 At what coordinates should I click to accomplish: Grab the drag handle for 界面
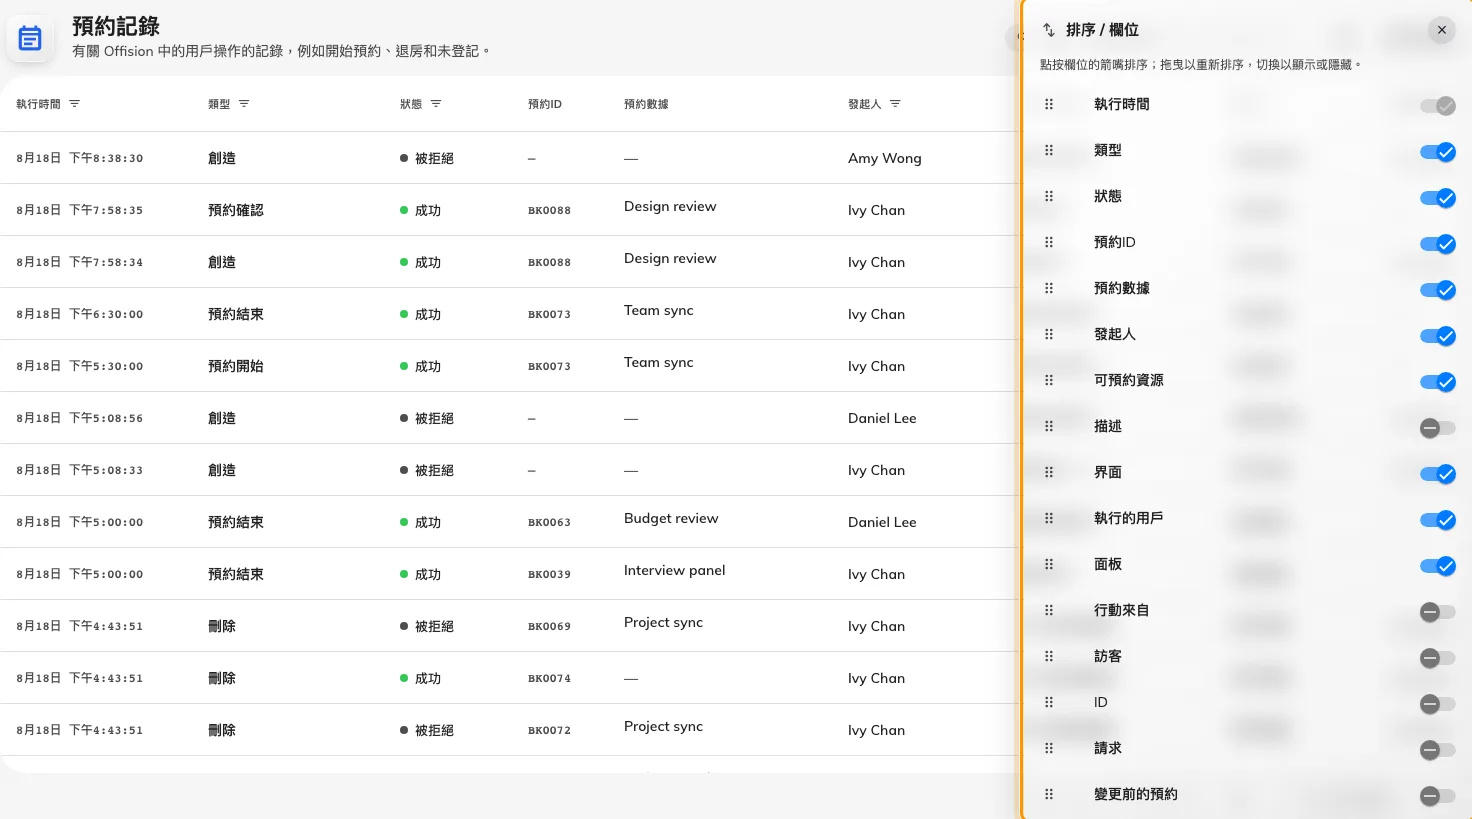(1049, 472)
